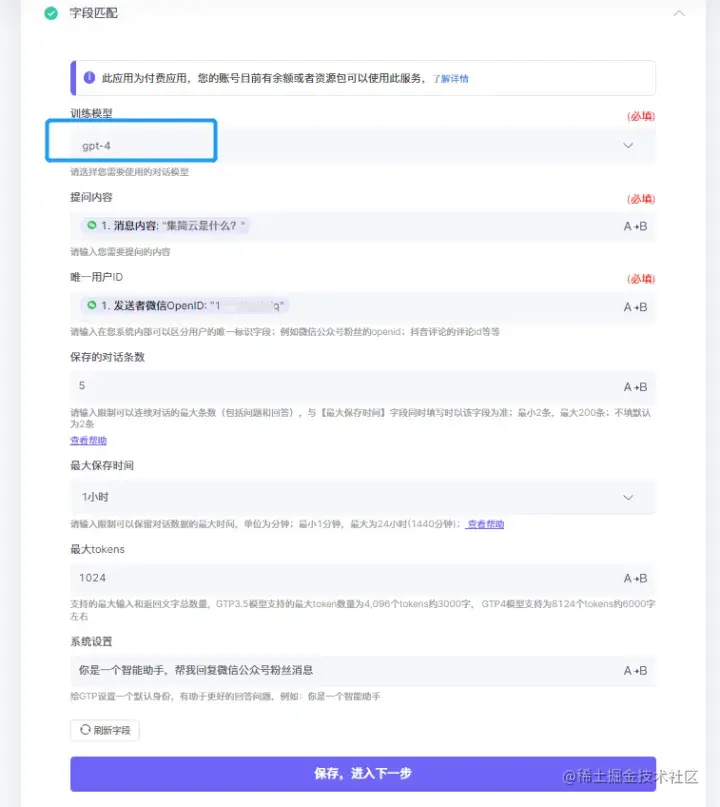
Task: Click the refresh icon in 刷新字段 button
Action: [85, 730]
